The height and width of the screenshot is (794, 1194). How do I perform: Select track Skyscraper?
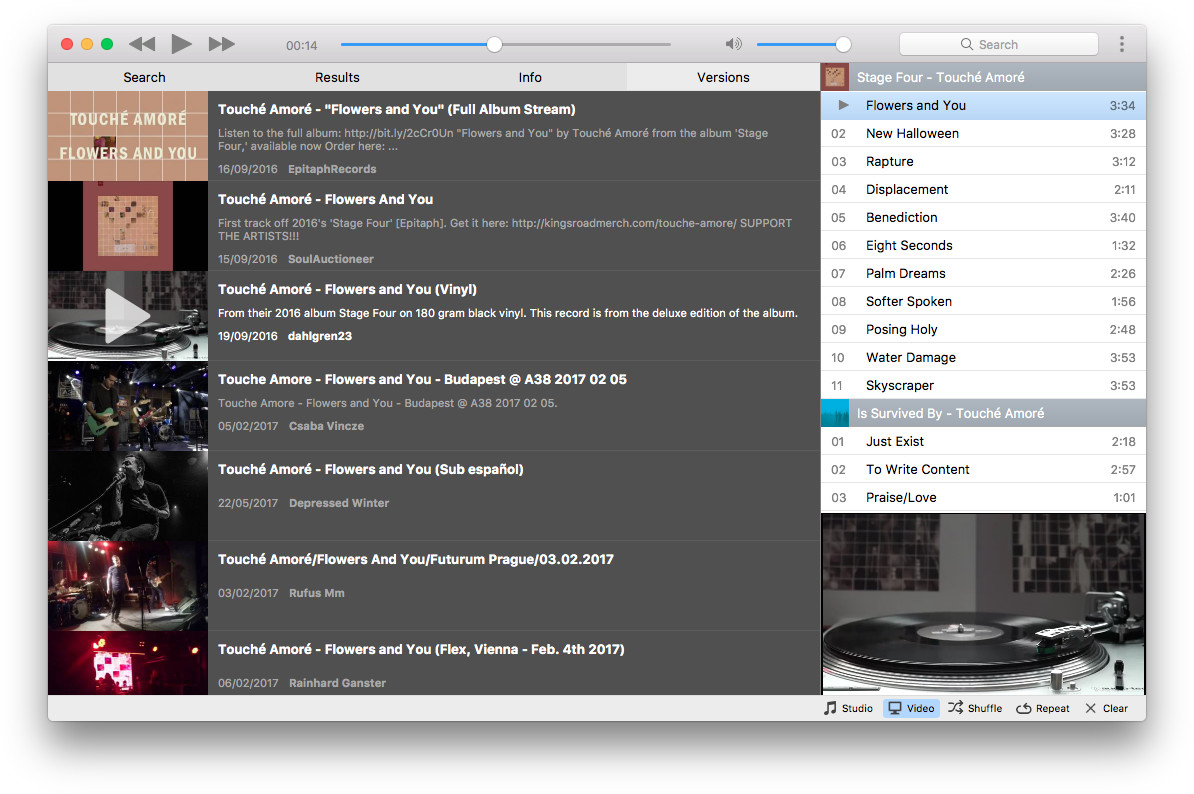tap(983, 385)
